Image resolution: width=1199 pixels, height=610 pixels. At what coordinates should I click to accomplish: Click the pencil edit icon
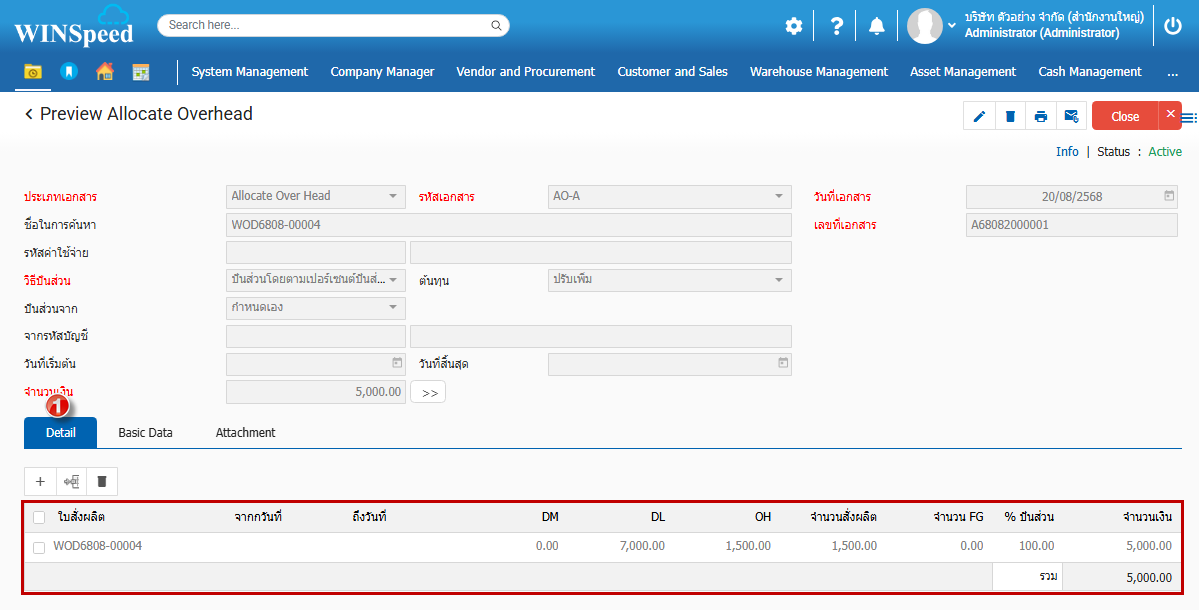pyautogui.click(x=979, y=116)
